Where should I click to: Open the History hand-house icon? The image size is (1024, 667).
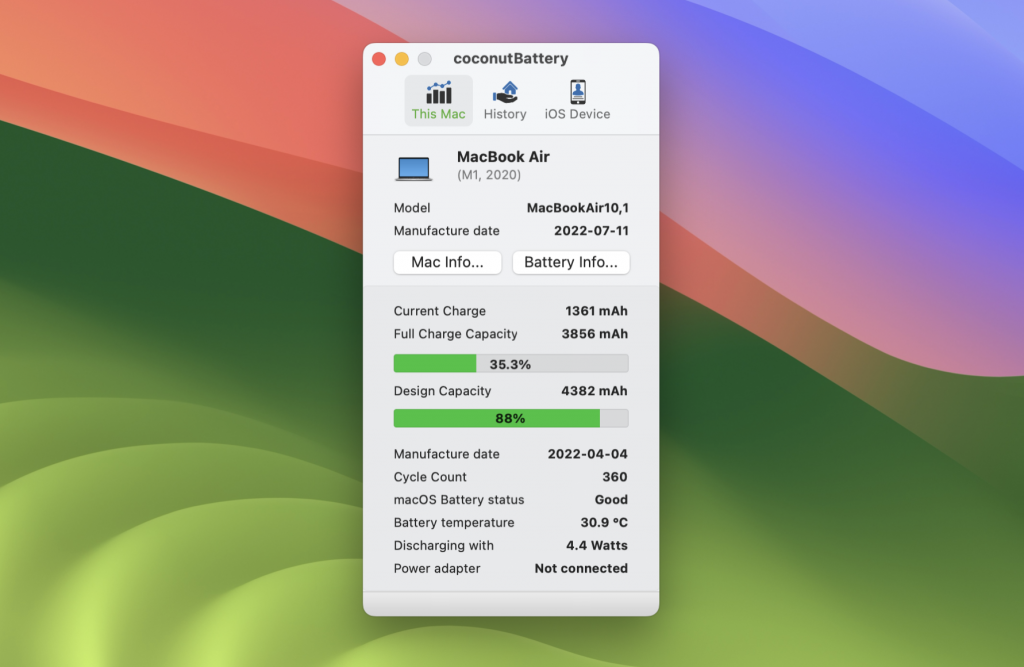tap(505, 92)
